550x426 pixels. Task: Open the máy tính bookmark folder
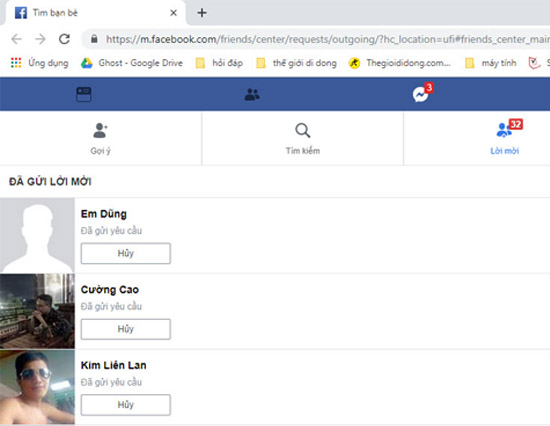491,63
